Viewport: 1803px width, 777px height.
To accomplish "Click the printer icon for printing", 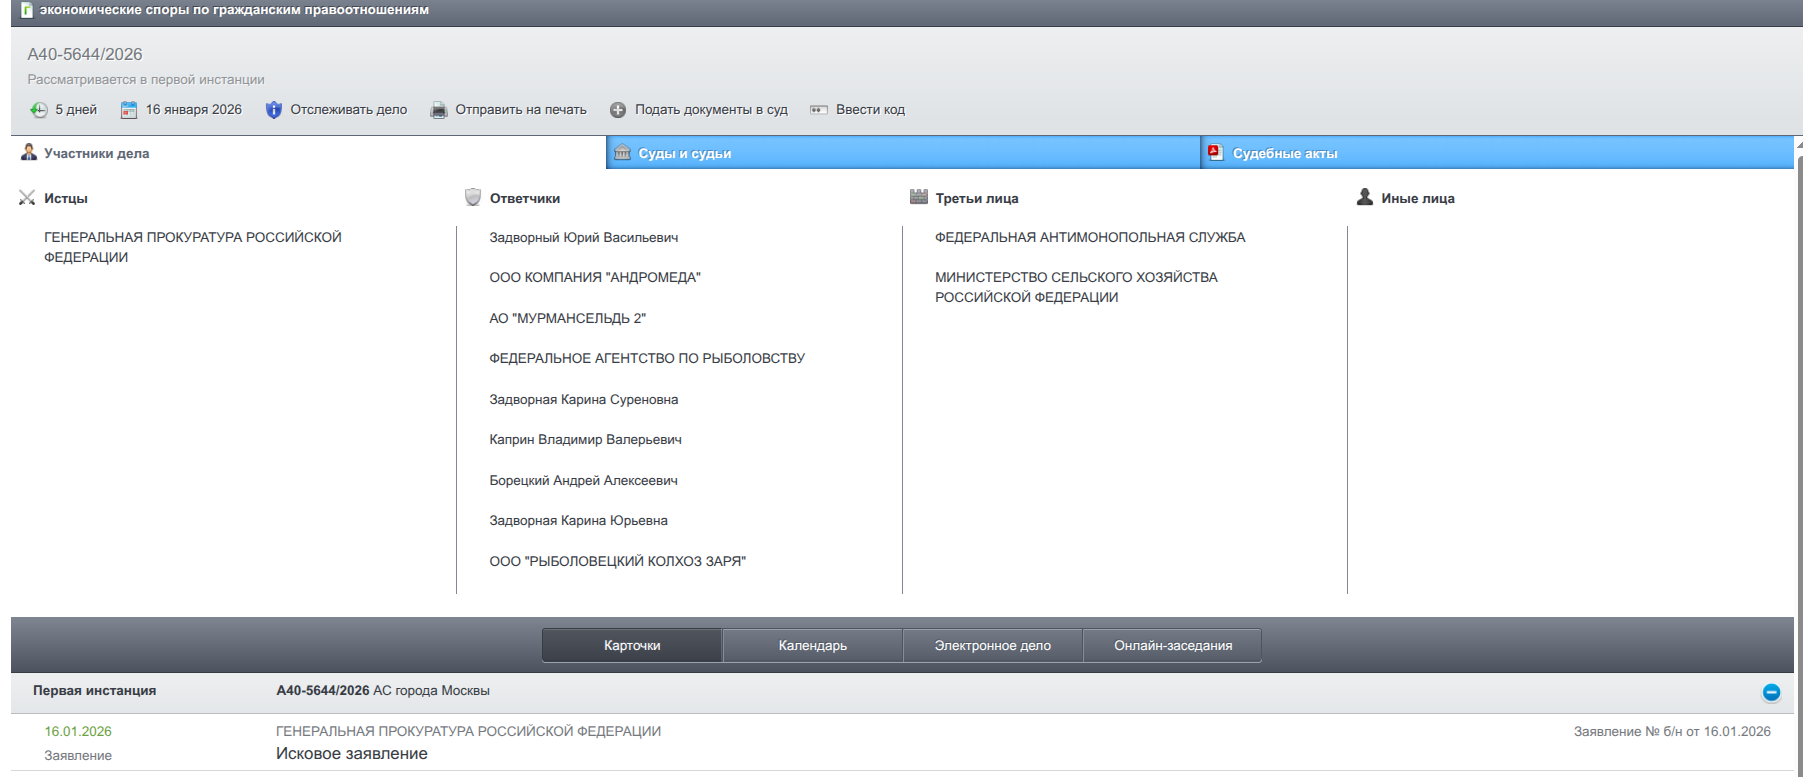I will [x=438, y=110].
